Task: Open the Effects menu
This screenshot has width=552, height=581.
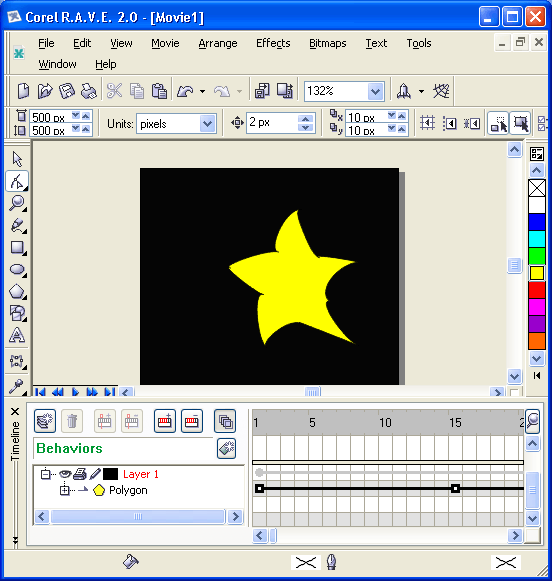Action: point(273,43)
